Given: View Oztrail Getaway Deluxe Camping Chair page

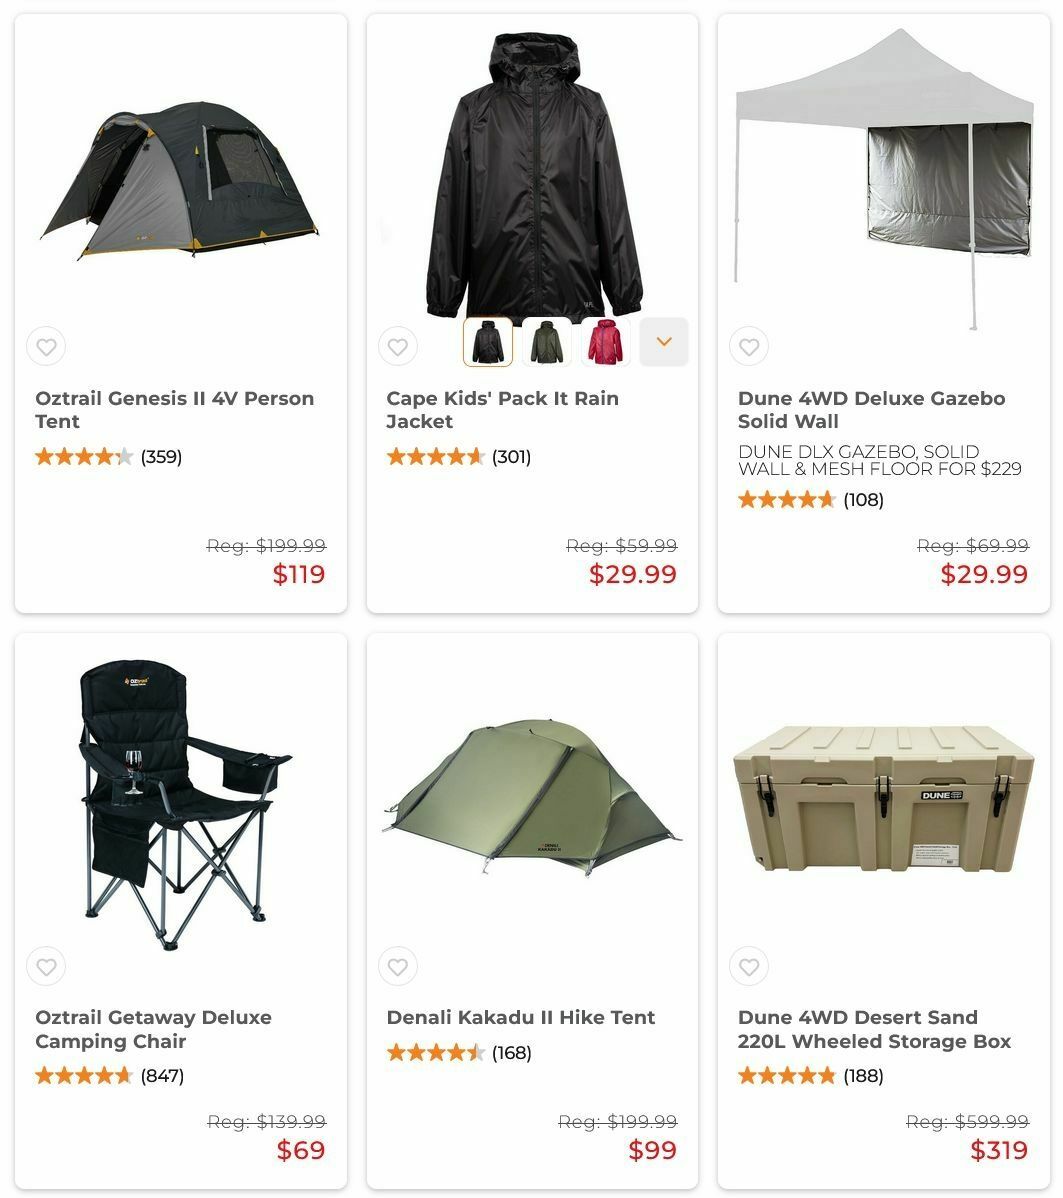Looking at the screenshot, I should 154,1029.
